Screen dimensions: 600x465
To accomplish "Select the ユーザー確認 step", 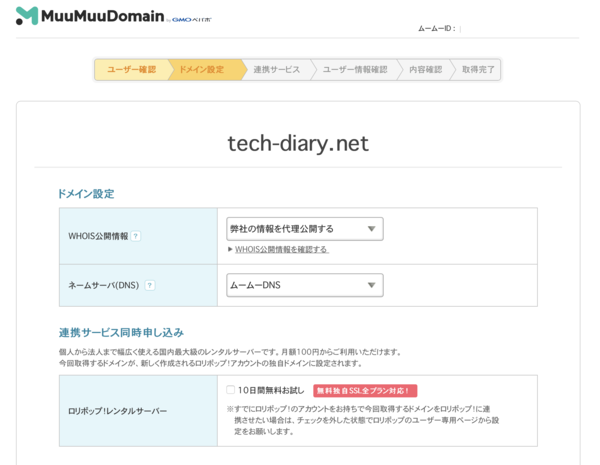I will pos(131,70).
